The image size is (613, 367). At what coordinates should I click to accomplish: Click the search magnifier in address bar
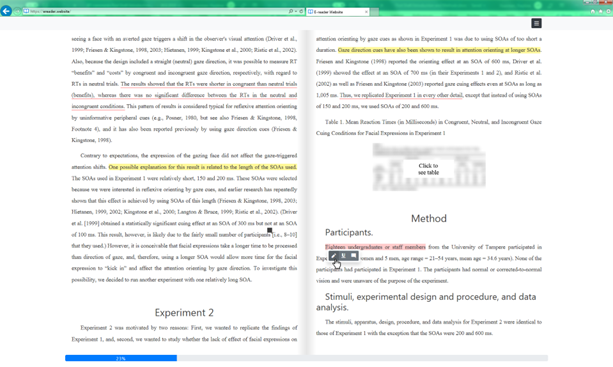coord(291,11)
